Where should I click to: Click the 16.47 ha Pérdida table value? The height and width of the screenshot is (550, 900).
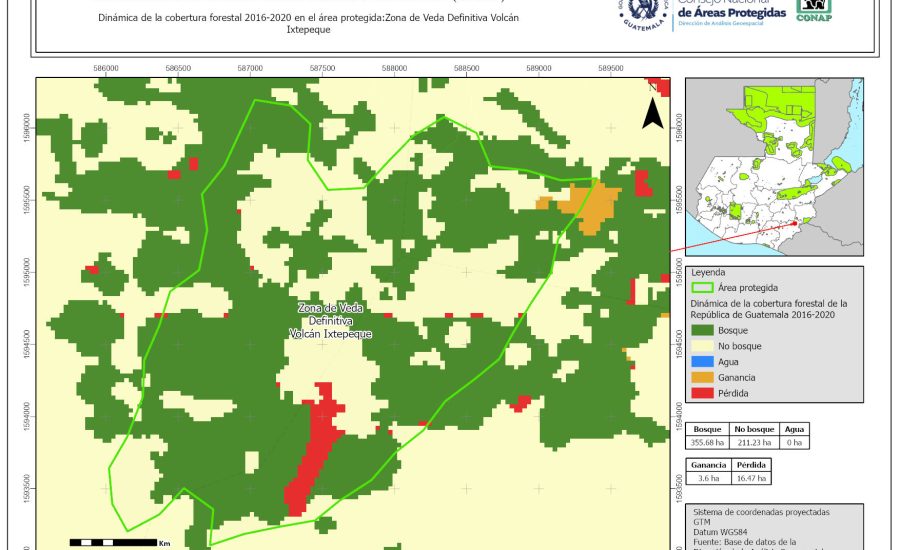click(751, 479)
